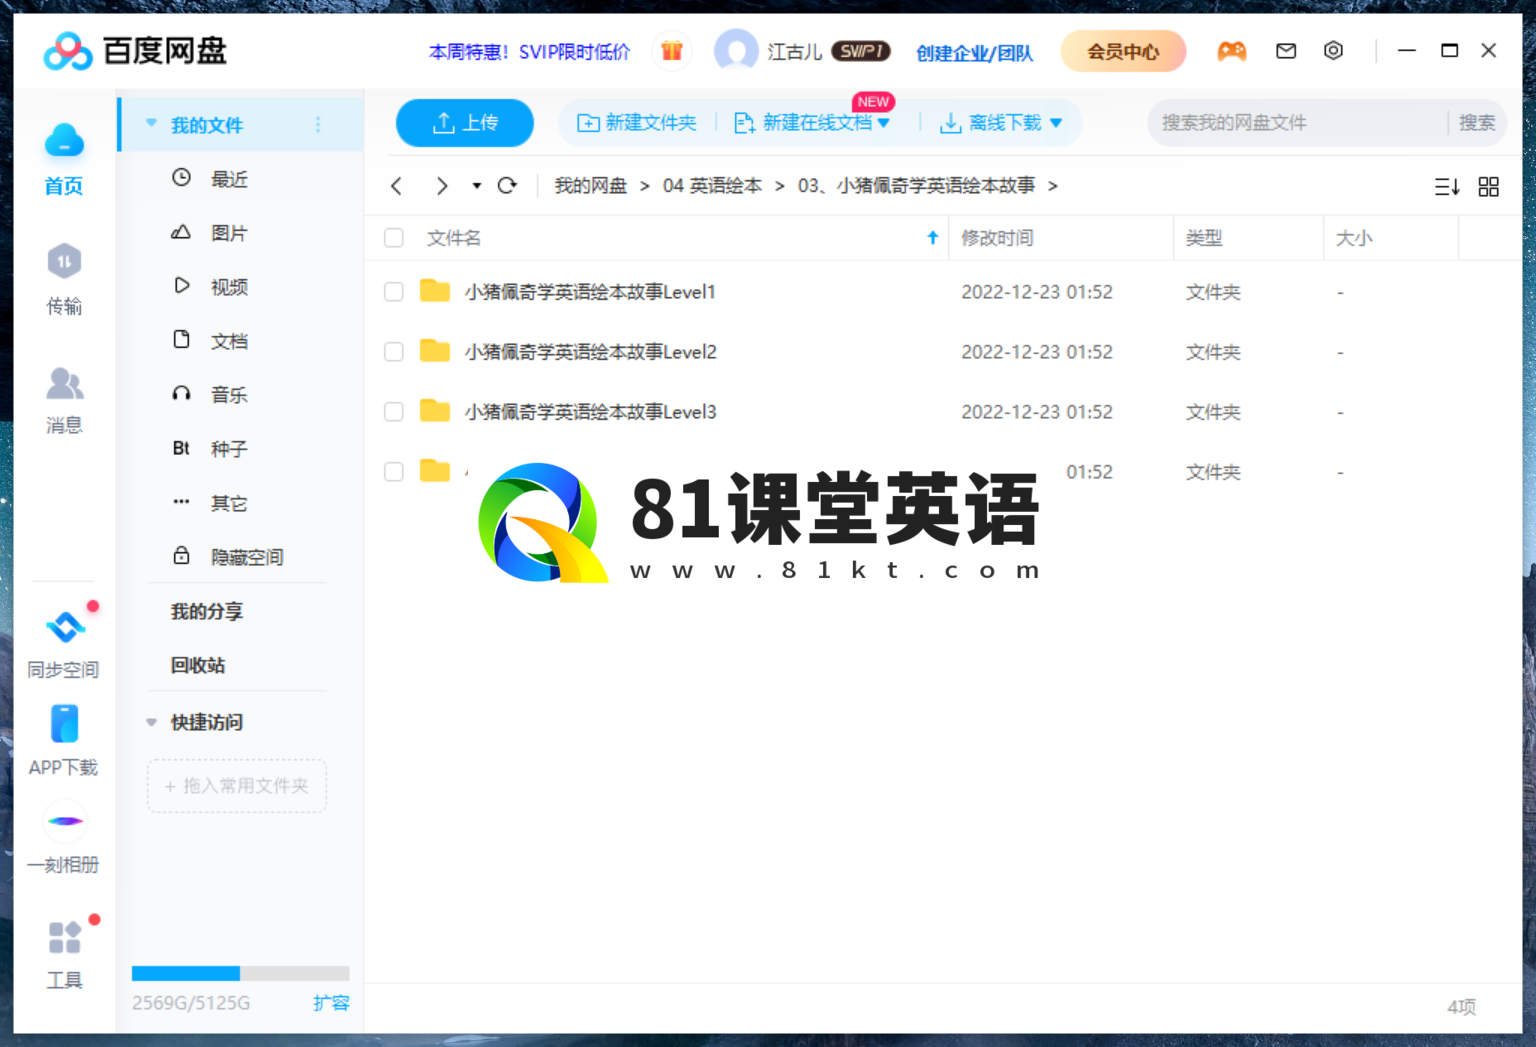Open 同步空间 sync space
The image size is (1536, 1047).
(x=63, y=643)
